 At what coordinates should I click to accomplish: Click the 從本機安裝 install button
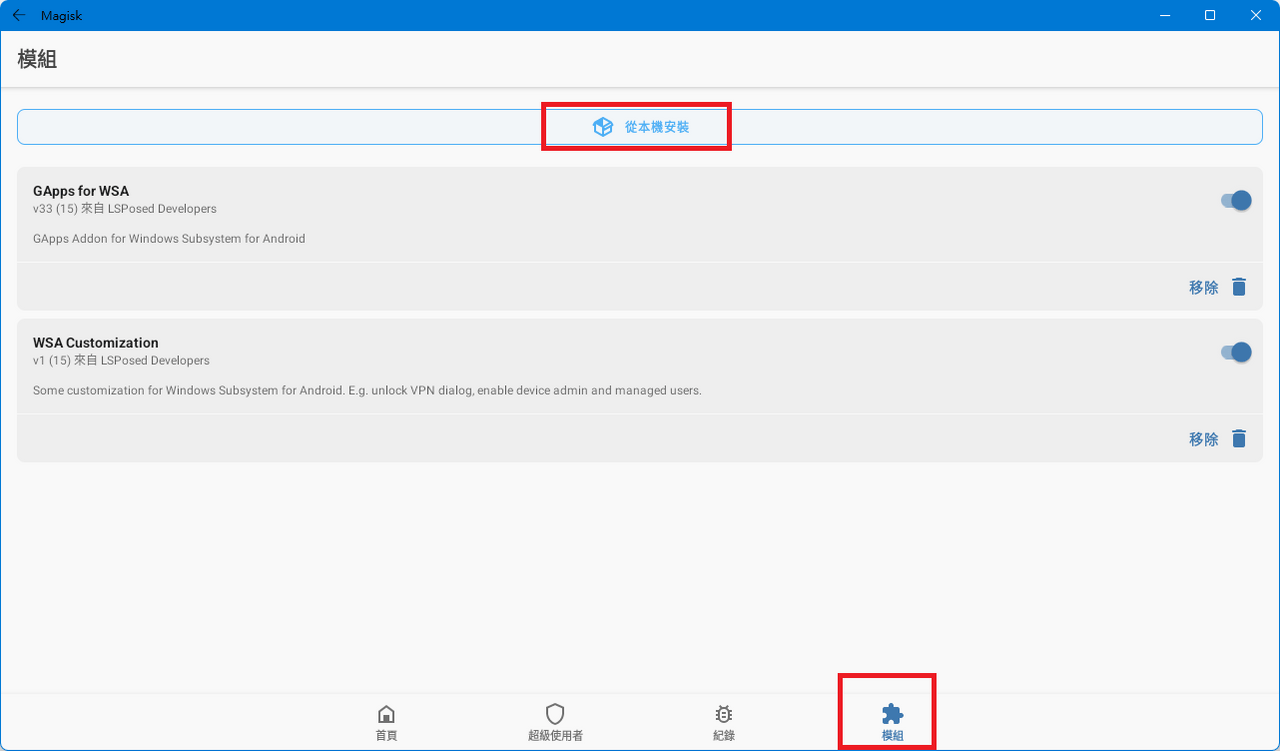pyautogui.click(x=640, y=127)
